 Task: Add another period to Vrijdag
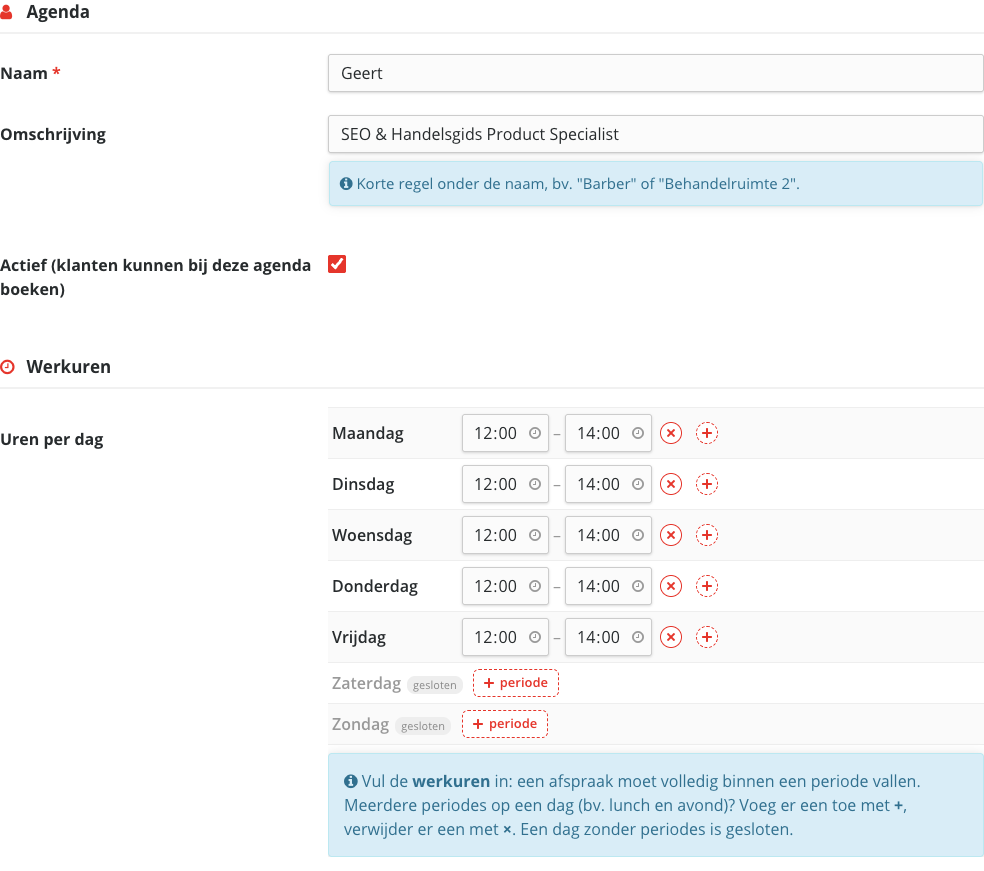(707, 637)
